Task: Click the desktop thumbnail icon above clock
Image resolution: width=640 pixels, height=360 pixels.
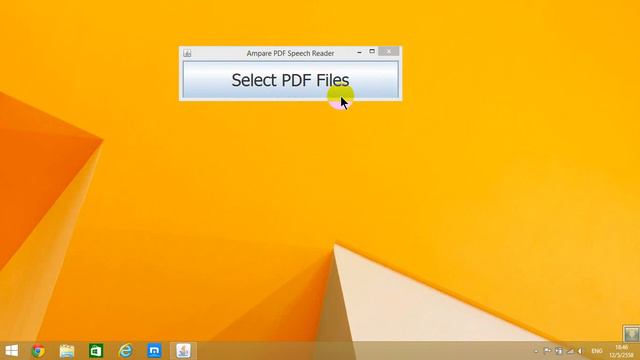Action: tap(631, 333)
